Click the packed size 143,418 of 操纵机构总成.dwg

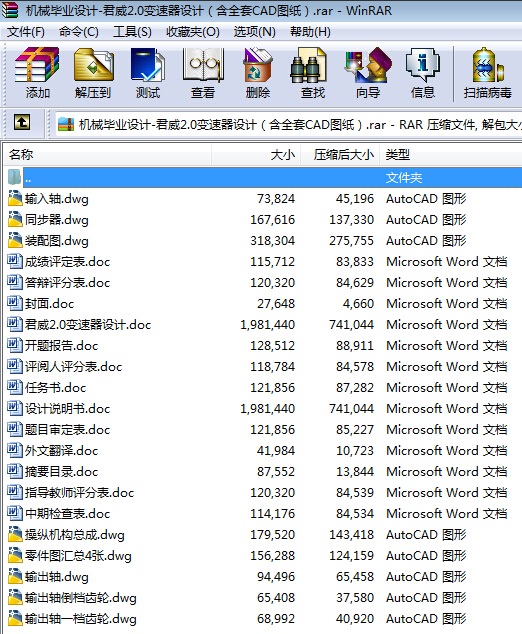tap(351, 535)
